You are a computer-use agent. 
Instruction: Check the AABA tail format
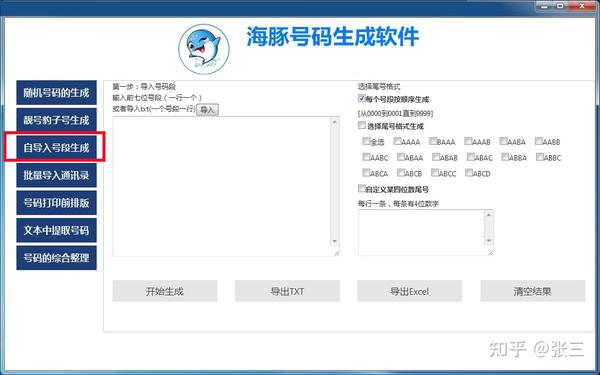point(503,141)
